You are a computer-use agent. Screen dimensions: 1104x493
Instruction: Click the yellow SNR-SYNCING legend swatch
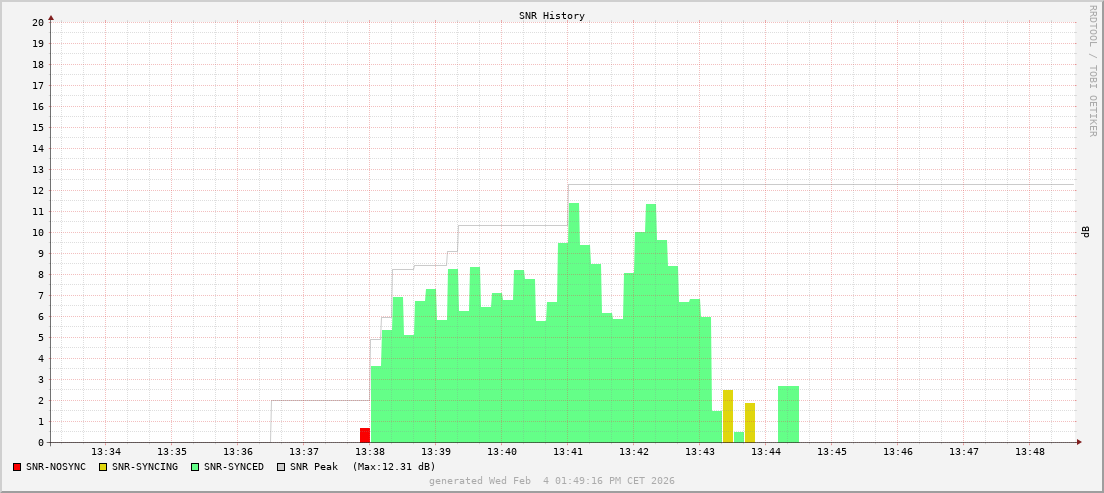pos(103,467)
